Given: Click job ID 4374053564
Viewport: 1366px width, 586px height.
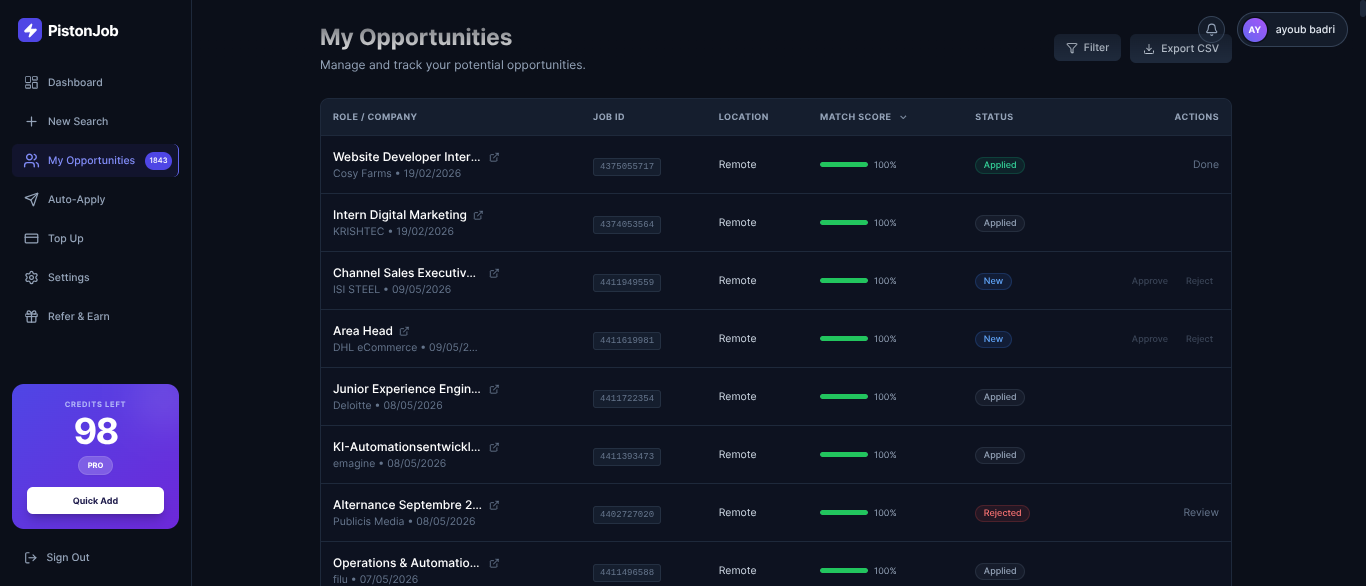Looking at the screenshot, I should (x=627, y=224).
